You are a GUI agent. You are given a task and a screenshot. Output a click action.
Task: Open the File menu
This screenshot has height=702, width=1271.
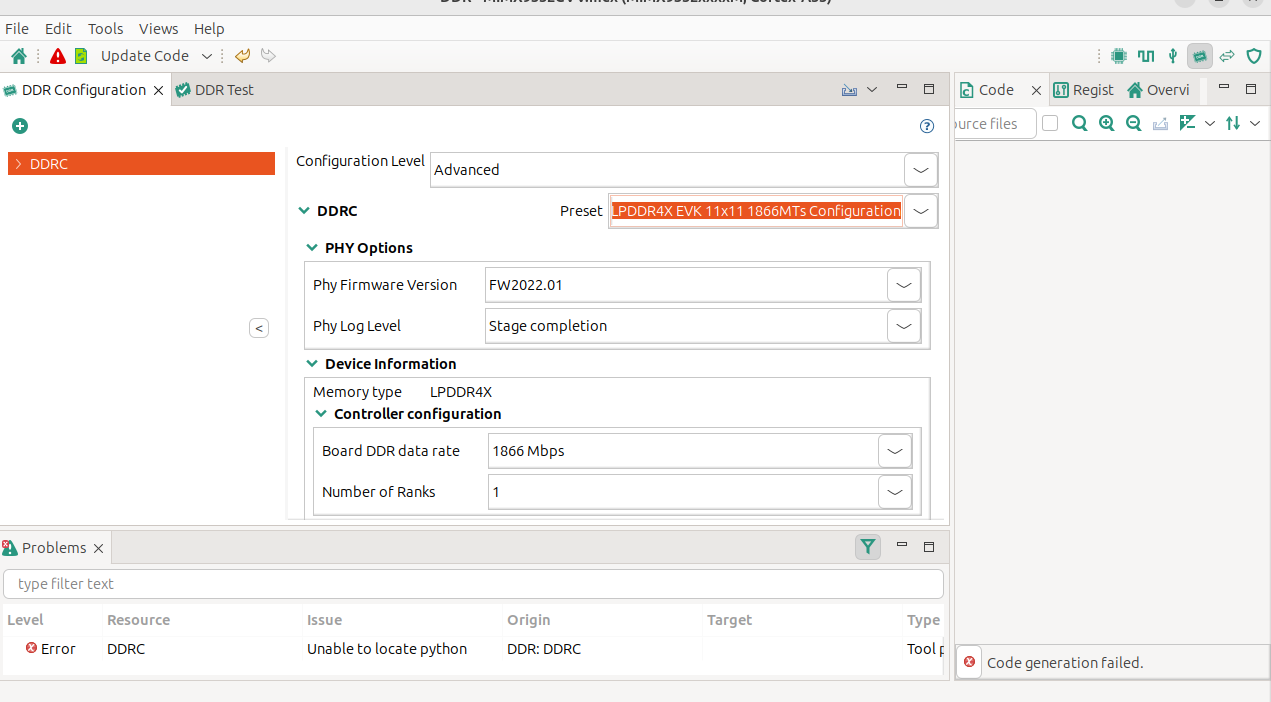pos(17,29)
